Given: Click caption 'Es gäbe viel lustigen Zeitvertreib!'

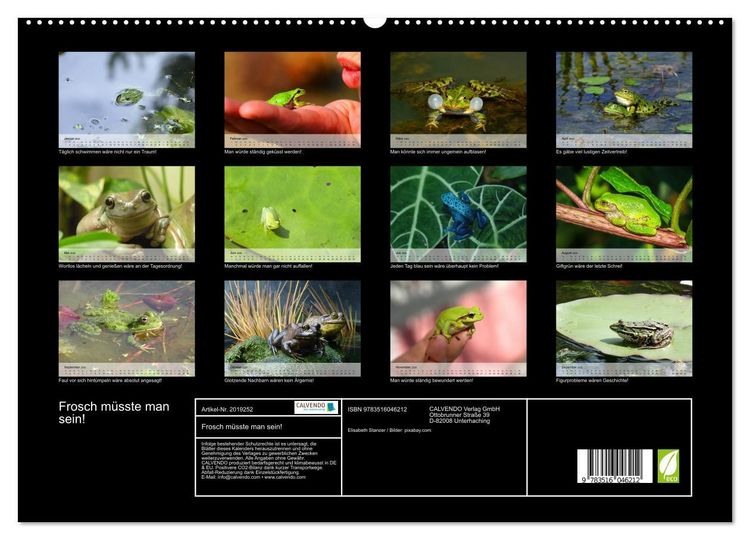Looking at the screenshot, I should point(591,152).
